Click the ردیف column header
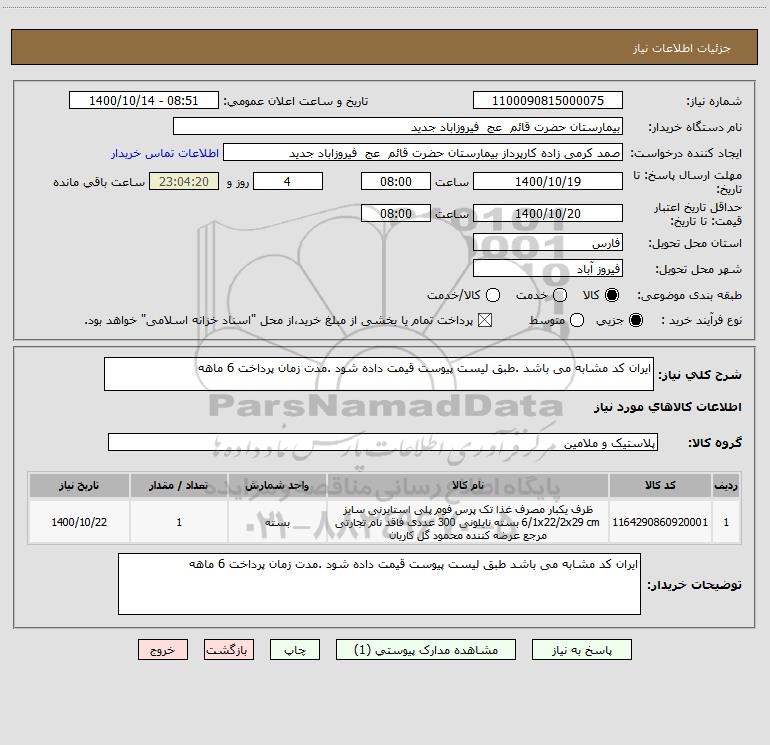This screenshot has width=770, height=745. click(726, 485)
